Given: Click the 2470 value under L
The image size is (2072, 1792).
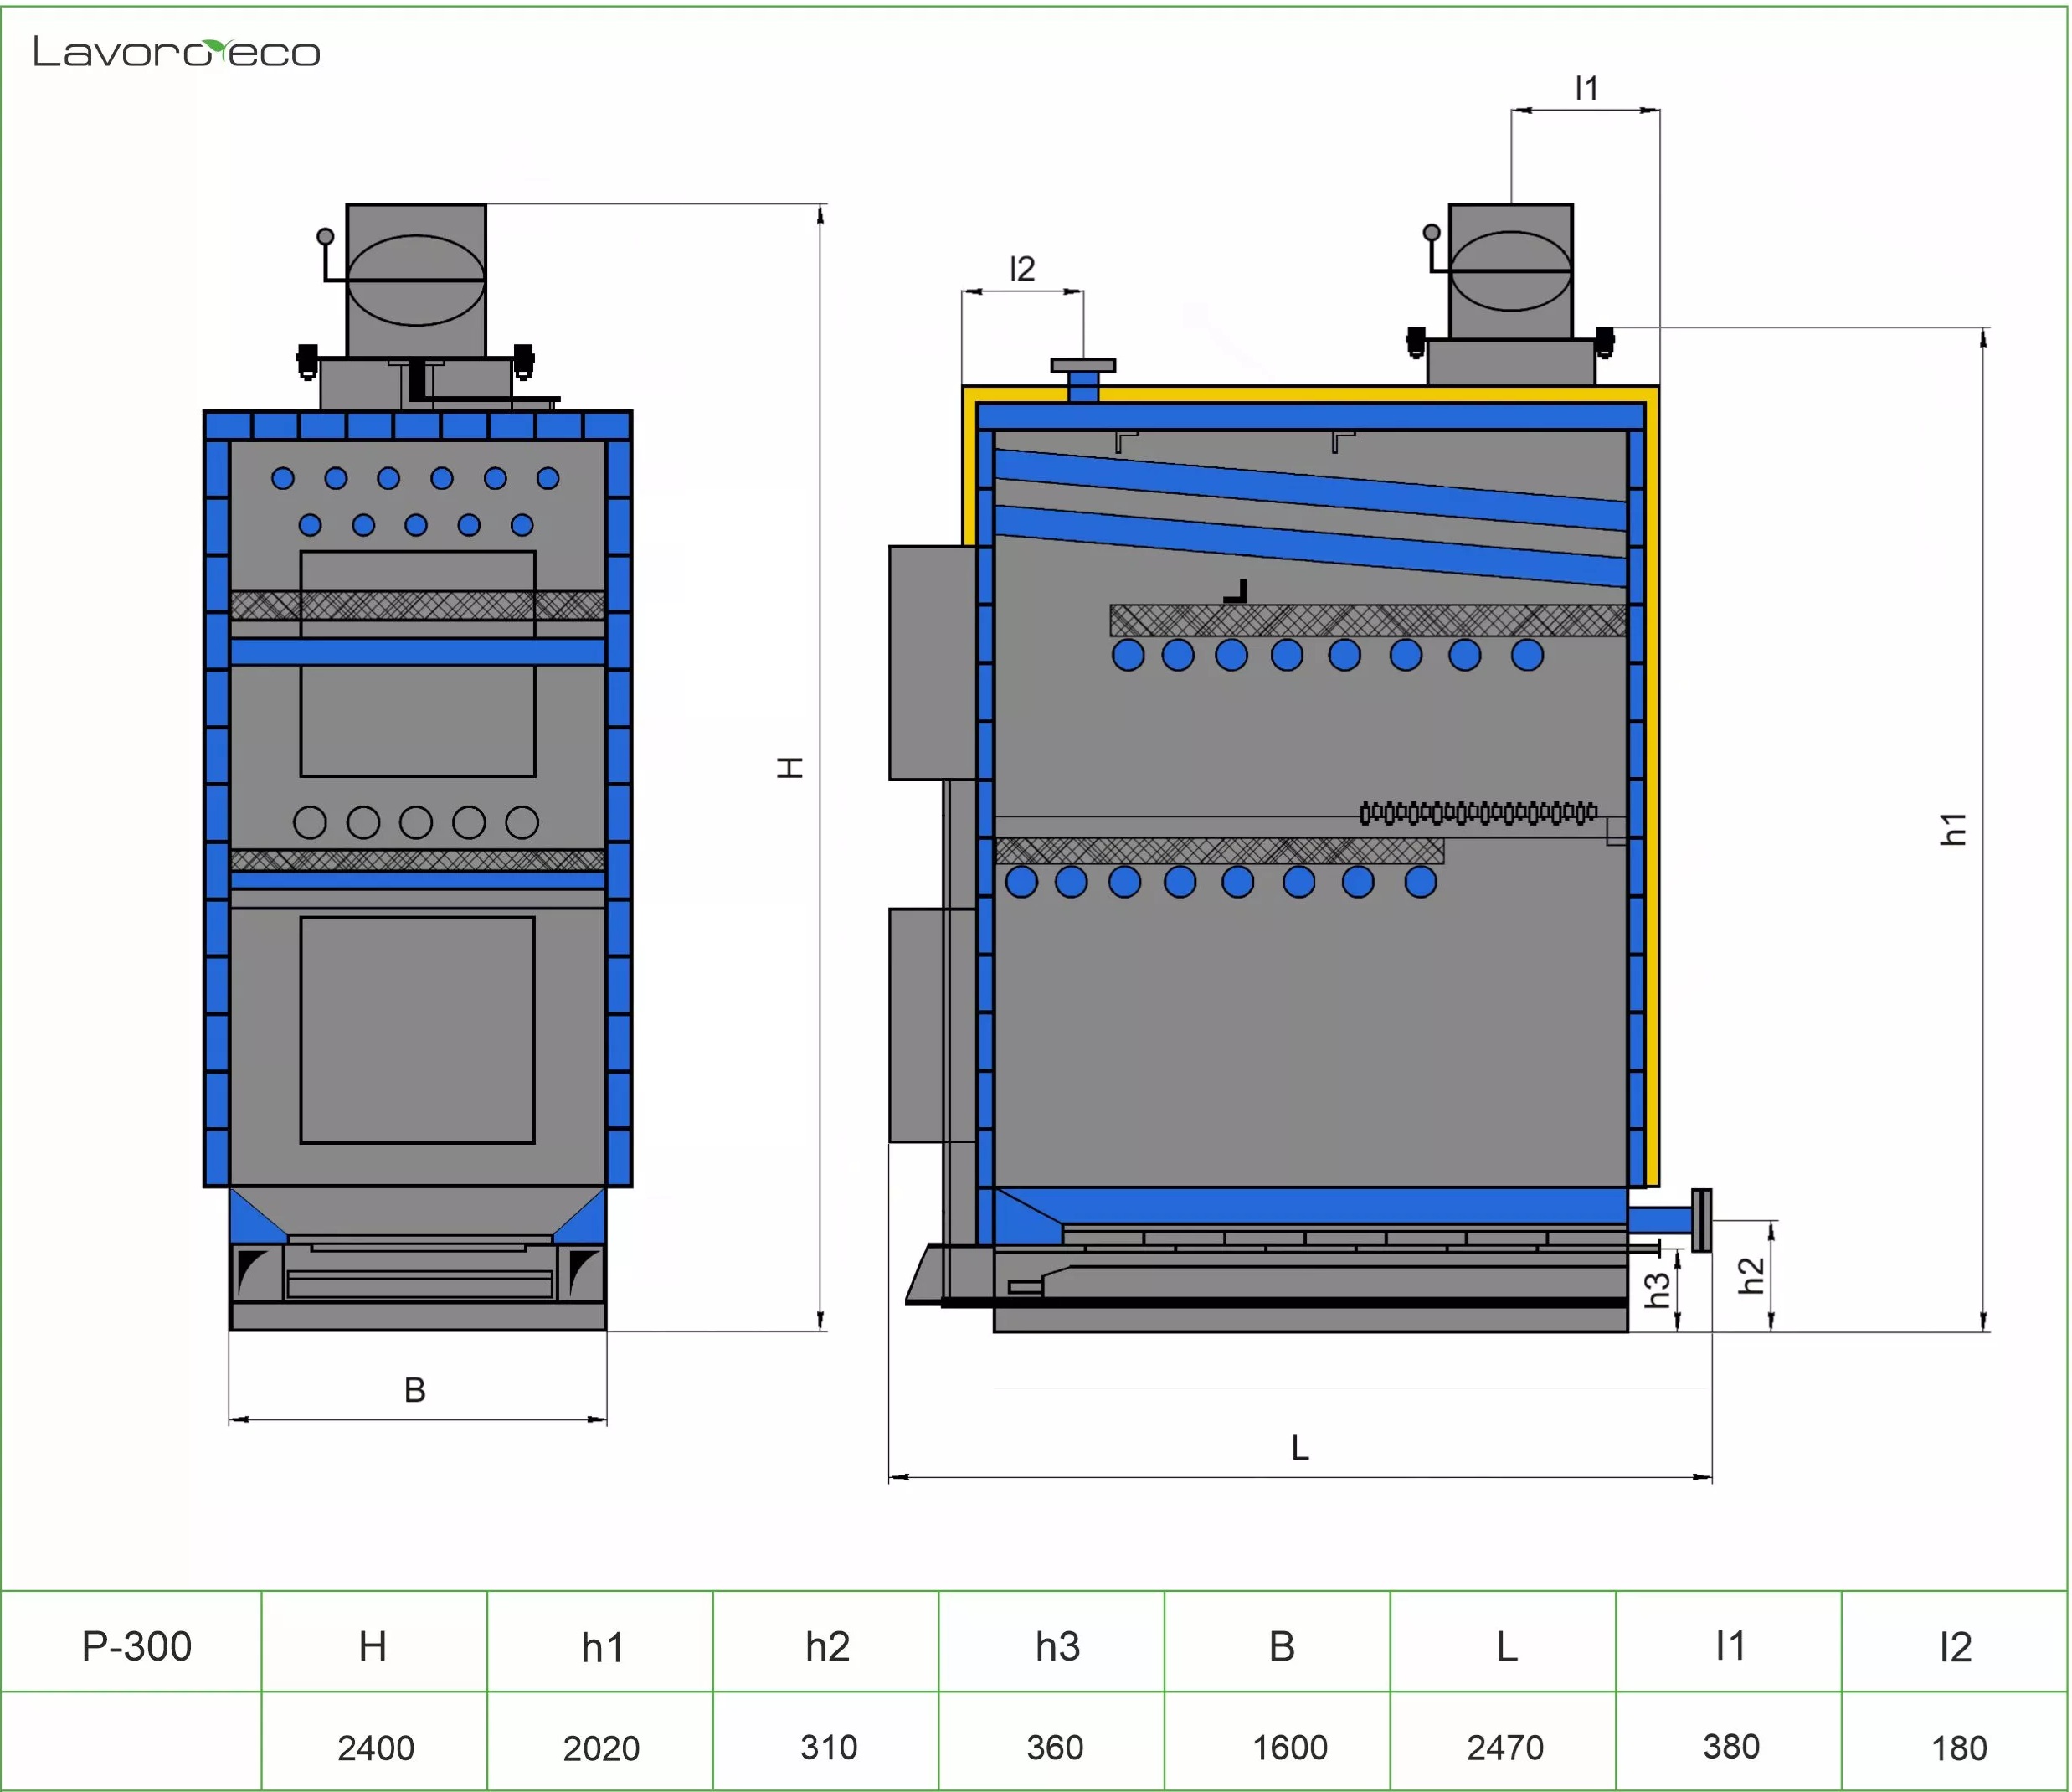Looking at the screenshot, I should [x=1505, y=1748].
